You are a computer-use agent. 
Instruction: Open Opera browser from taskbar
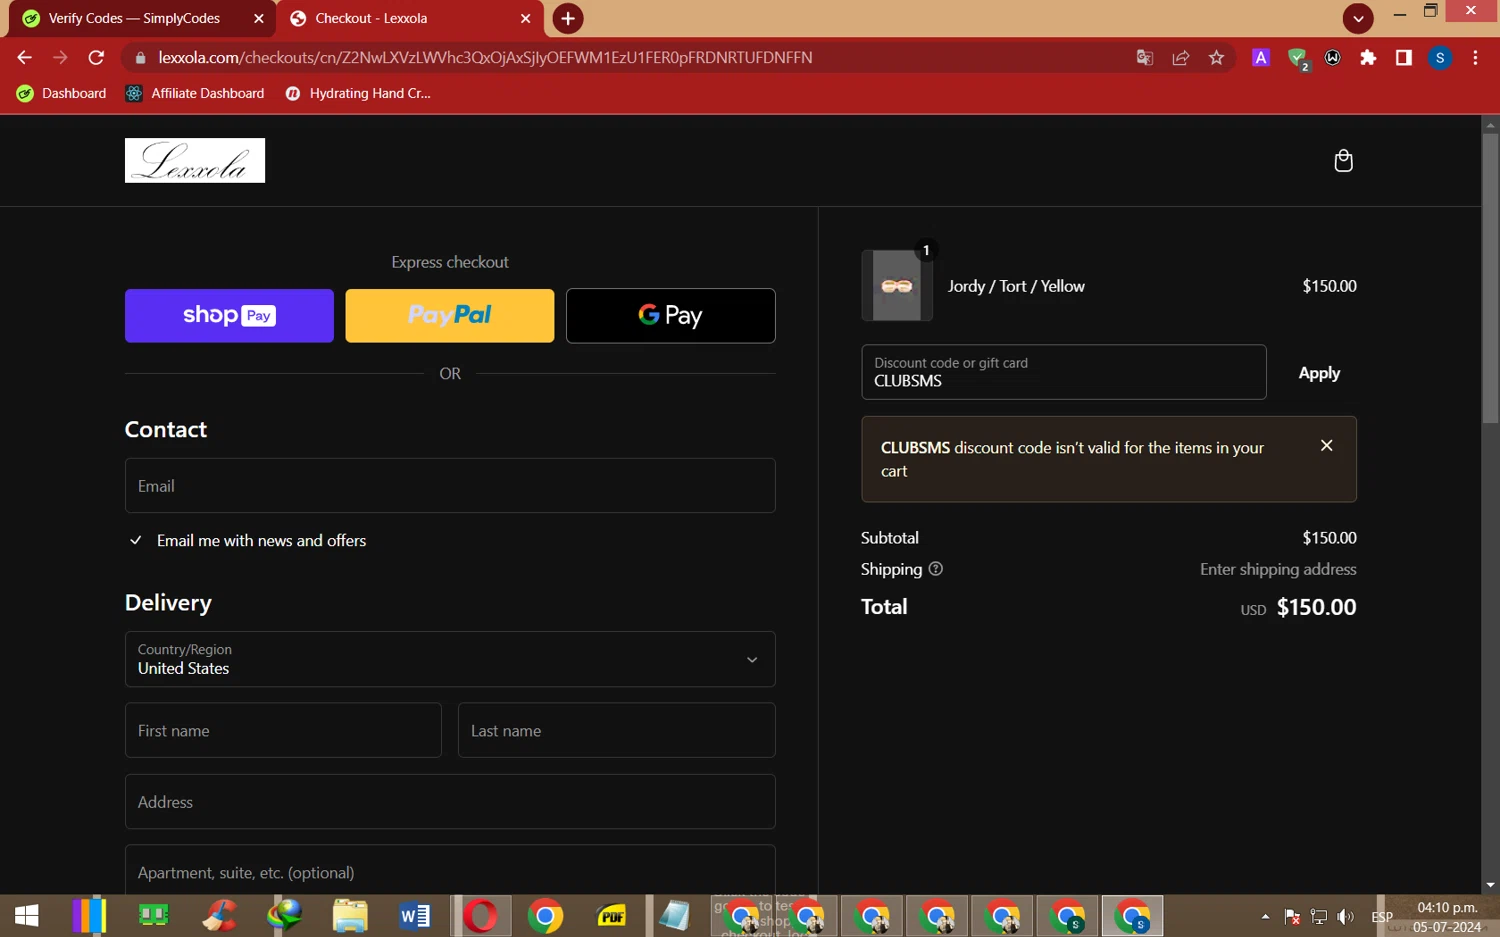[x=480, y=916]
